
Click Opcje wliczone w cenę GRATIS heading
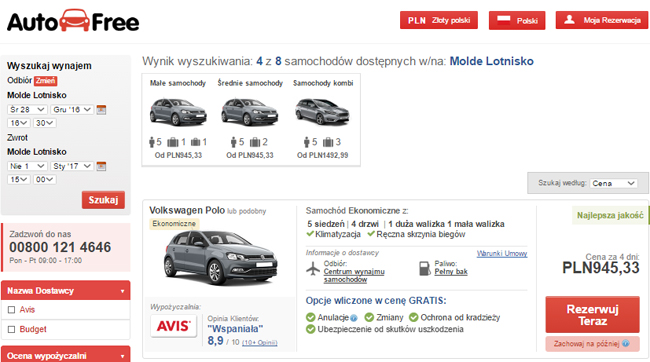376,301
